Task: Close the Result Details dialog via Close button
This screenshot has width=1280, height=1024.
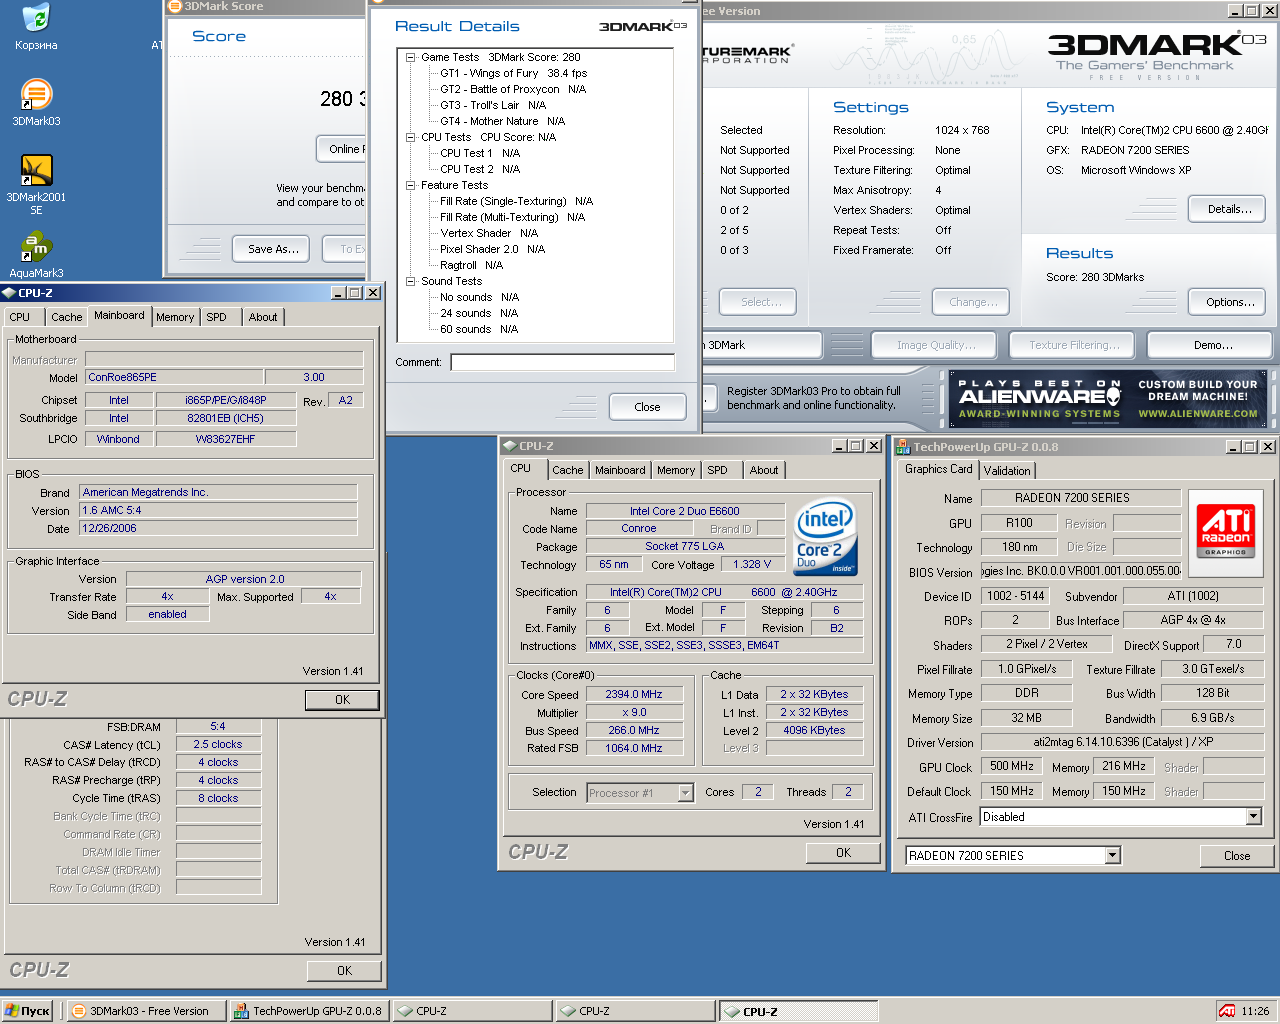Action: (647, 407)
